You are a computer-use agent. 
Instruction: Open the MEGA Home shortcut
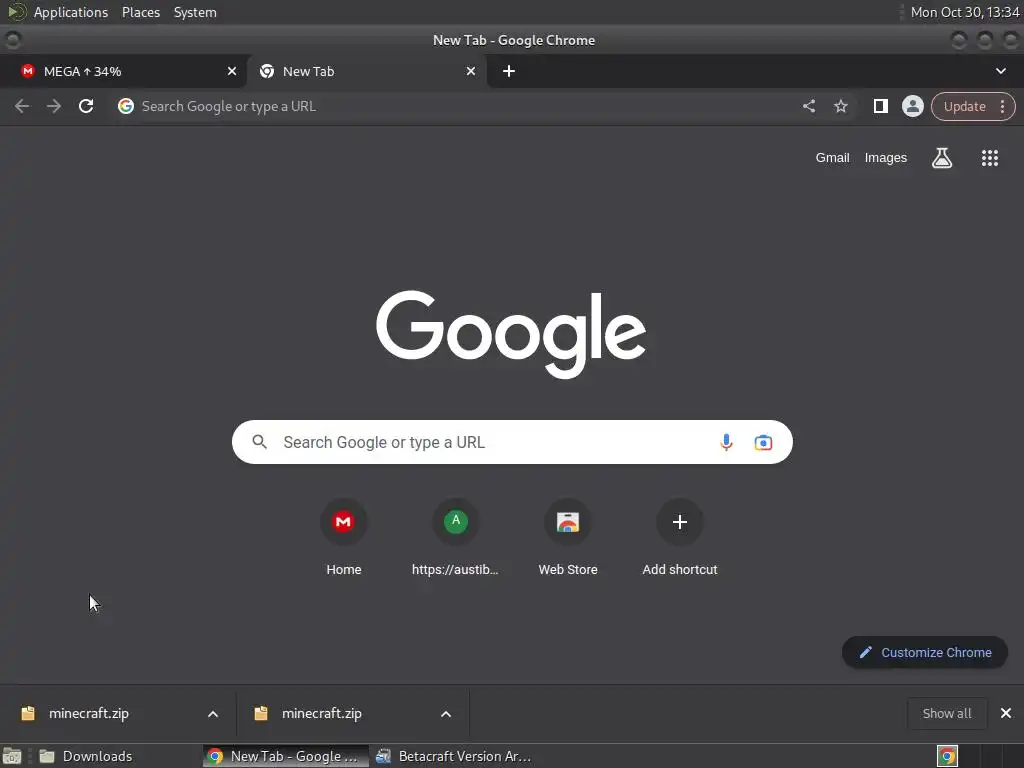point(344,537)
